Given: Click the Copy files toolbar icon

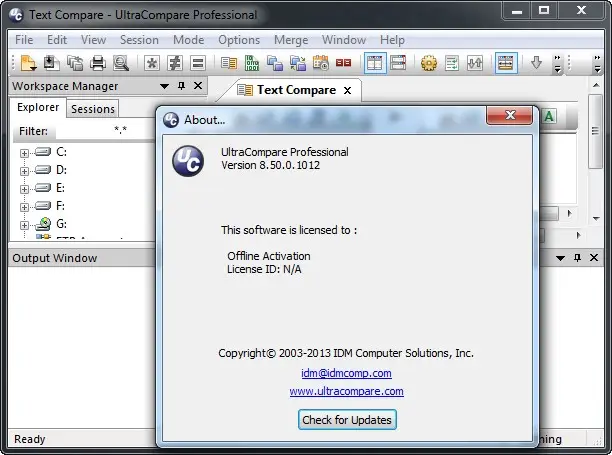Looking at the screenshot, I should [75, 63].
